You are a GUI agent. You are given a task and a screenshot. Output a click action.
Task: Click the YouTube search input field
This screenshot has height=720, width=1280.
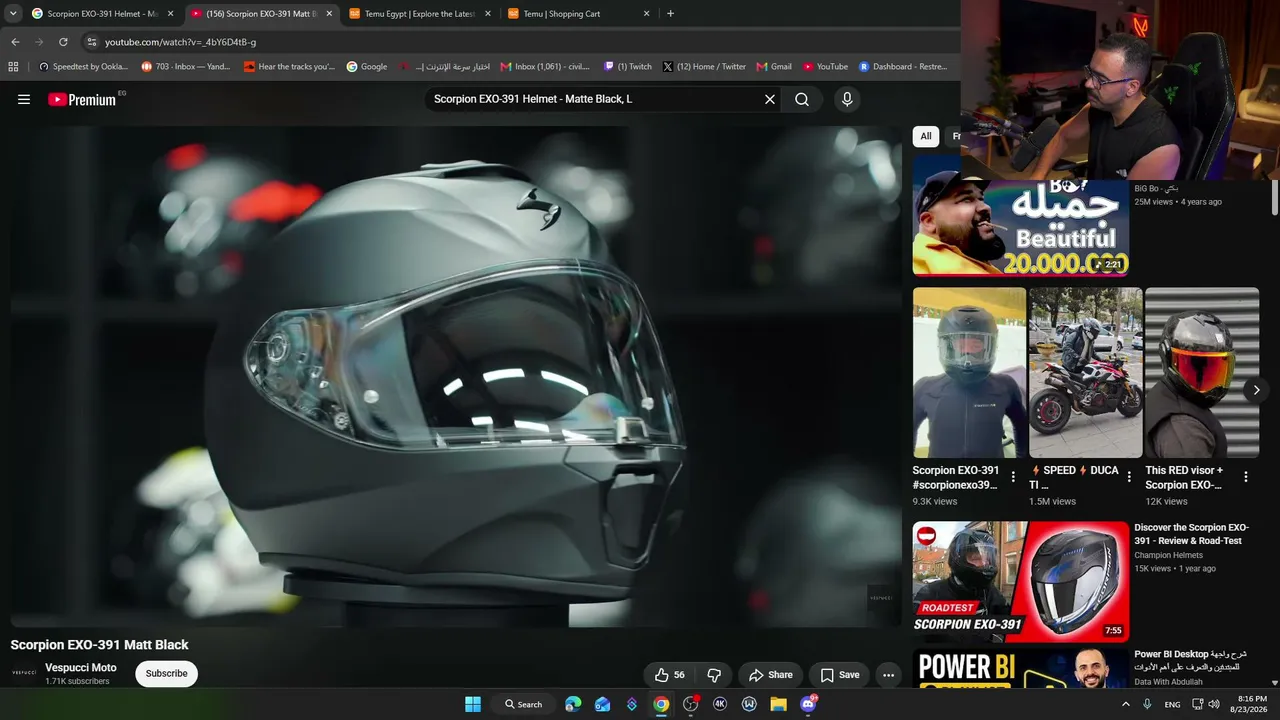click(596, 99)
